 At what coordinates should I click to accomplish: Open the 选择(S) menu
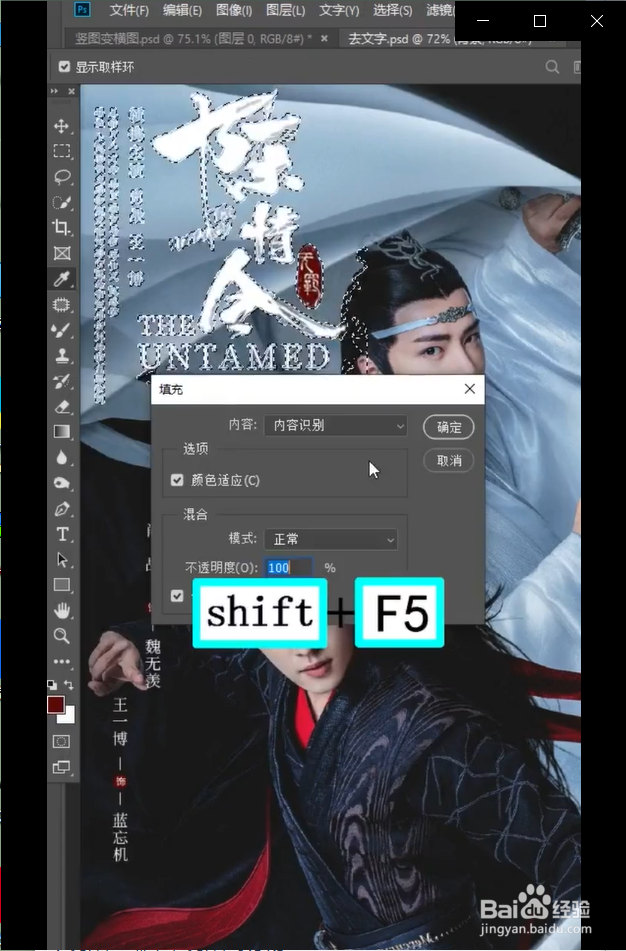click(392, 10)
